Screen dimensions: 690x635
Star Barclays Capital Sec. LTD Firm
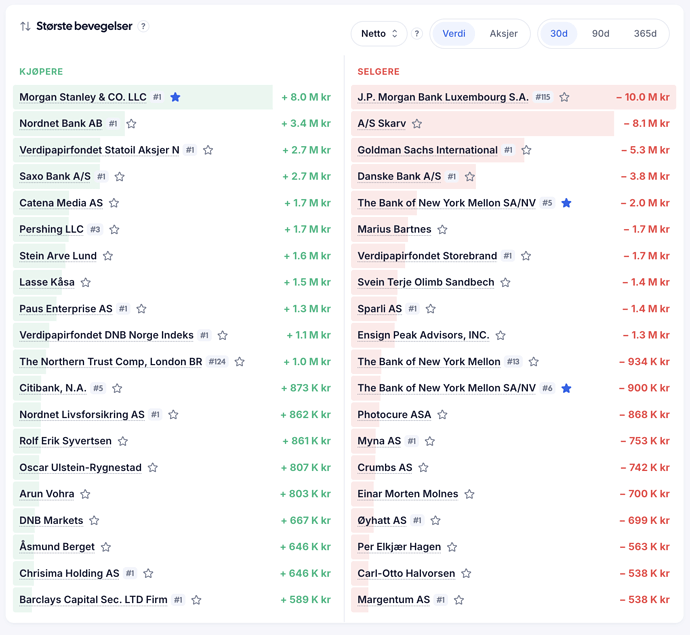pyautogui.click(x=196, y=600)
